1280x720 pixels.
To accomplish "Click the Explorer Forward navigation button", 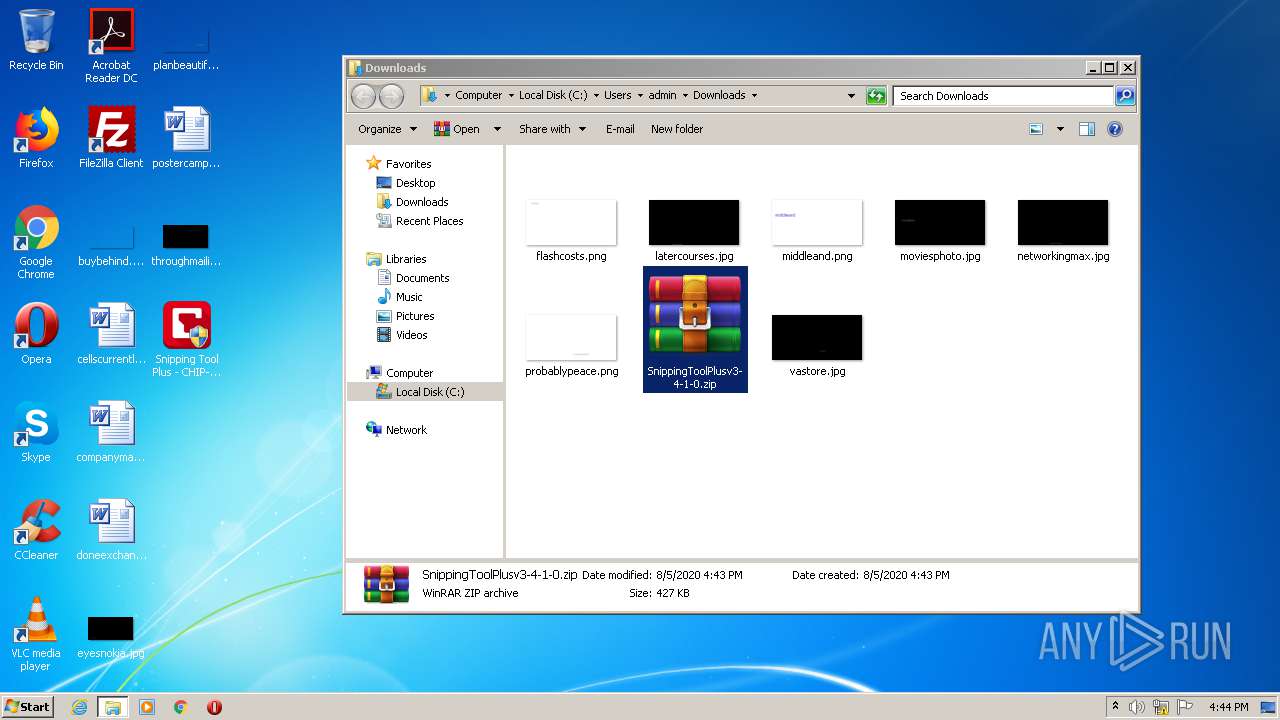I will [x=392, y=96].
